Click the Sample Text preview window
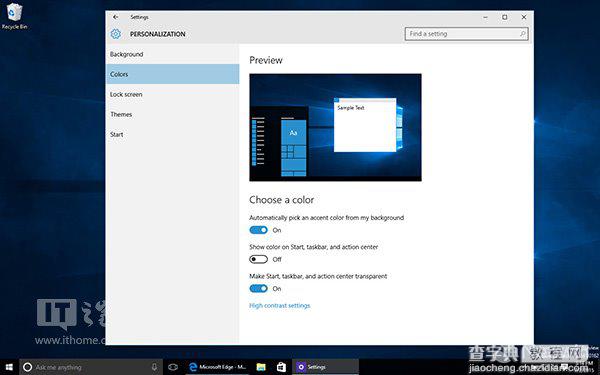600x375 pixels. (365, 125)
